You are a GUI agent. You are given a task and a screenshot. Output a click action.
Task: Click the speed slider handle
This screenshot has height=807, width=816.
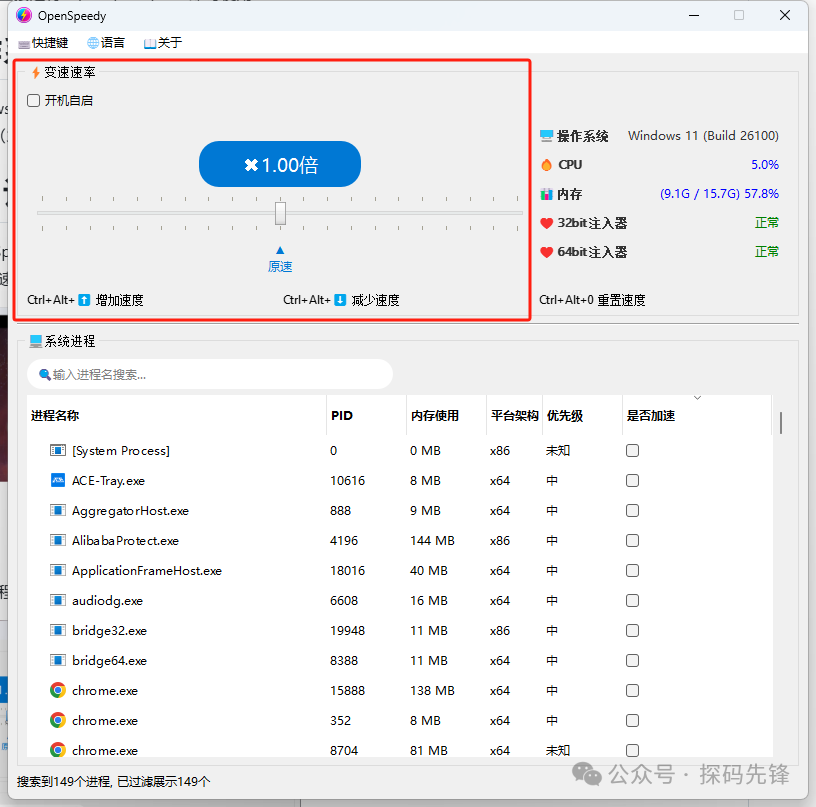click(280, 213)
